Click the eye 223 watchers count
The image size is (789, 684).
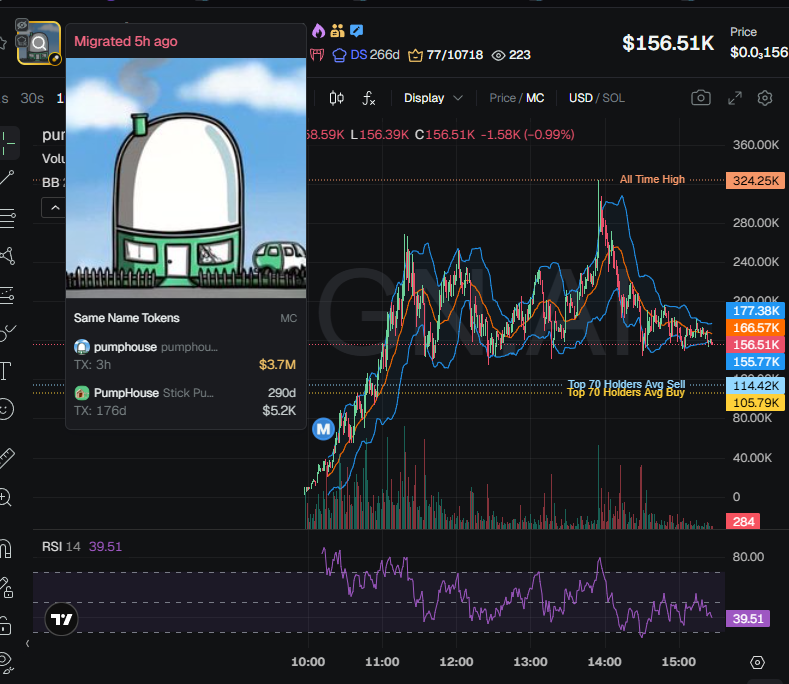(x=511, y=55)
